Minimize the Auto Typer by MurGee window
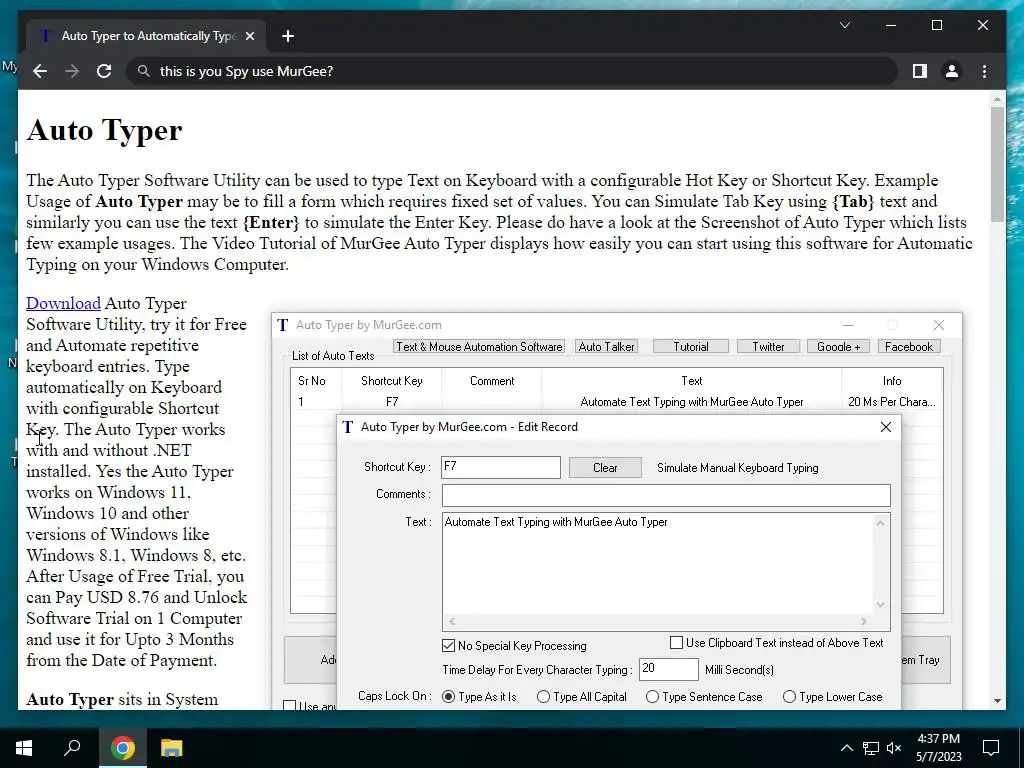1024x768 pixels. [x=848, y=325]
